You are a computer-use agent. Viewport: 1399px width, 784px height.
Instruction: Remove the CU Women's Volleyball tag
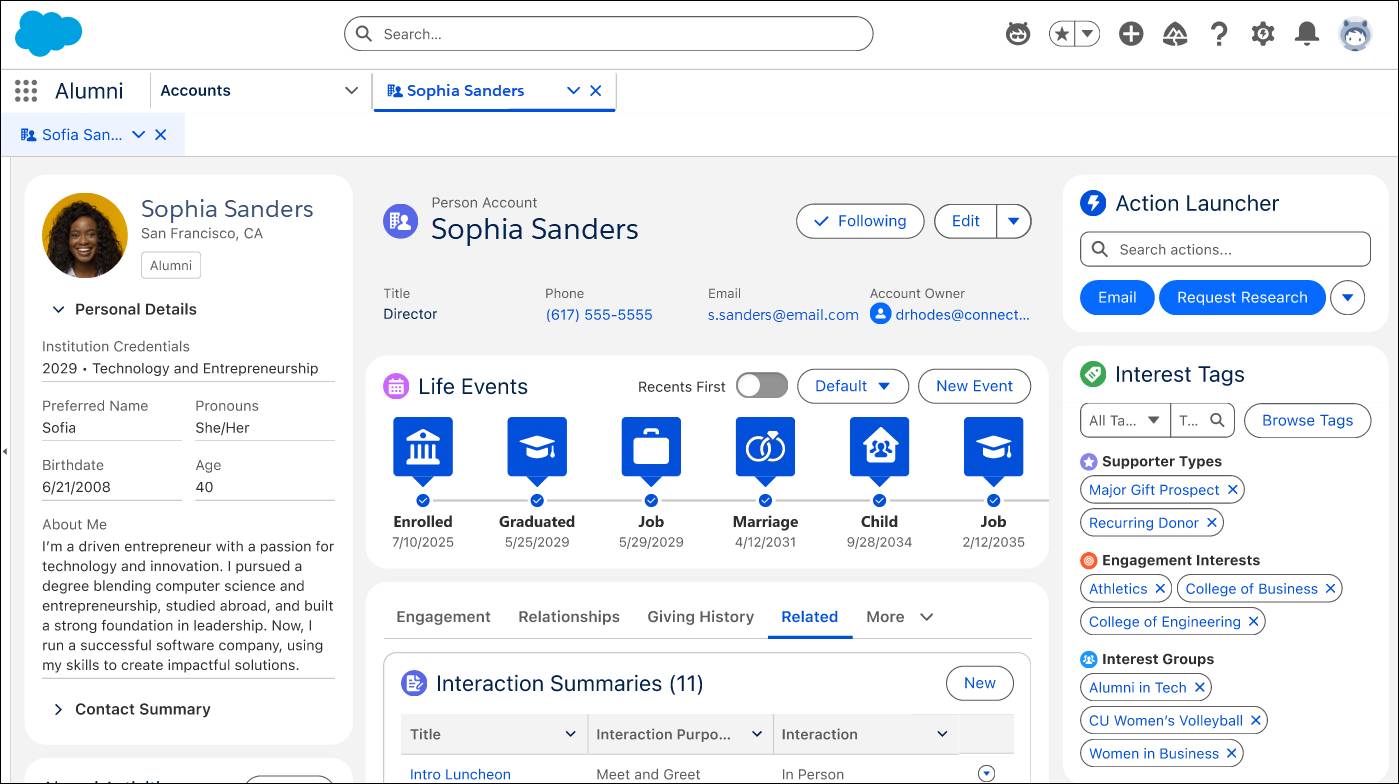click(1256, 721)
